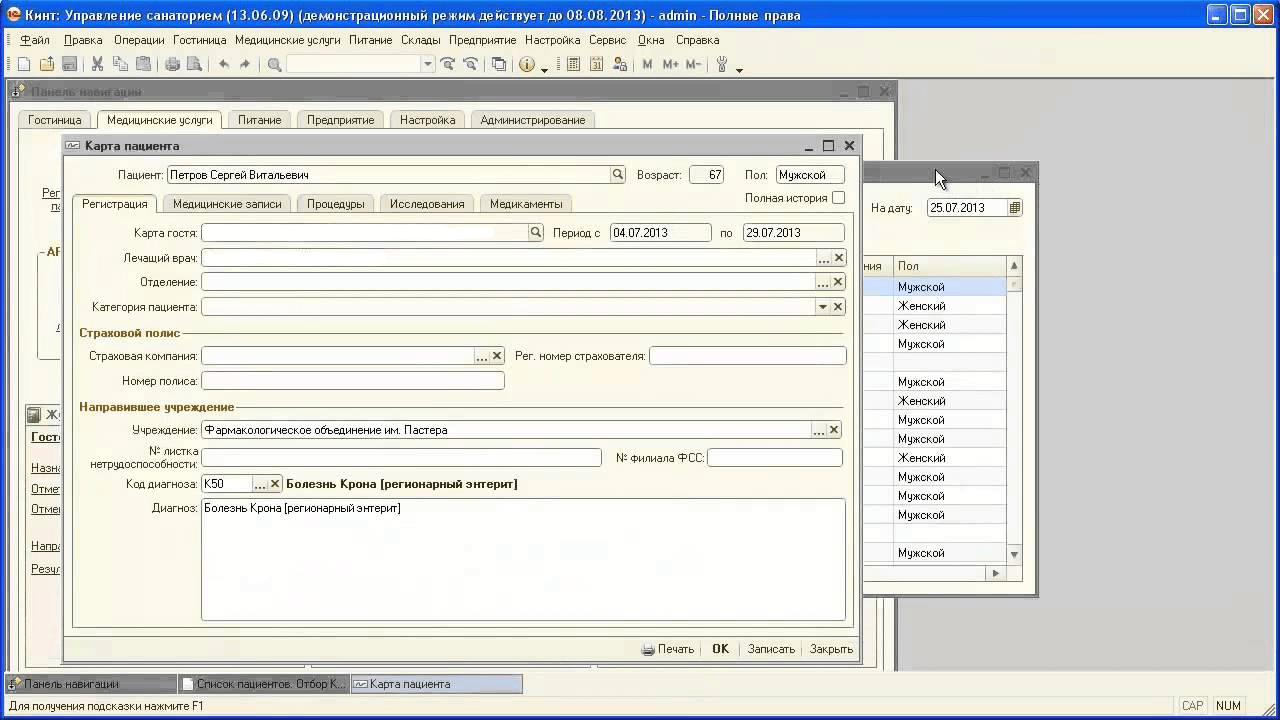Click the Windows list toolbar icon
This screenshot has height=720, width=1280.
498,64
